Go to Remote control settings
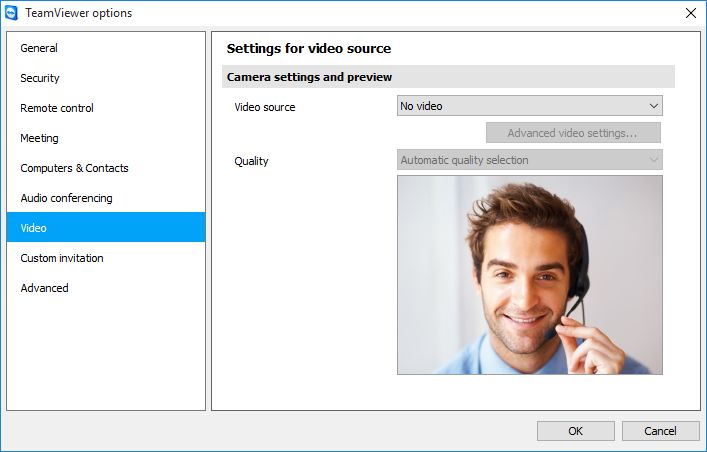 (x=106, y=108)
